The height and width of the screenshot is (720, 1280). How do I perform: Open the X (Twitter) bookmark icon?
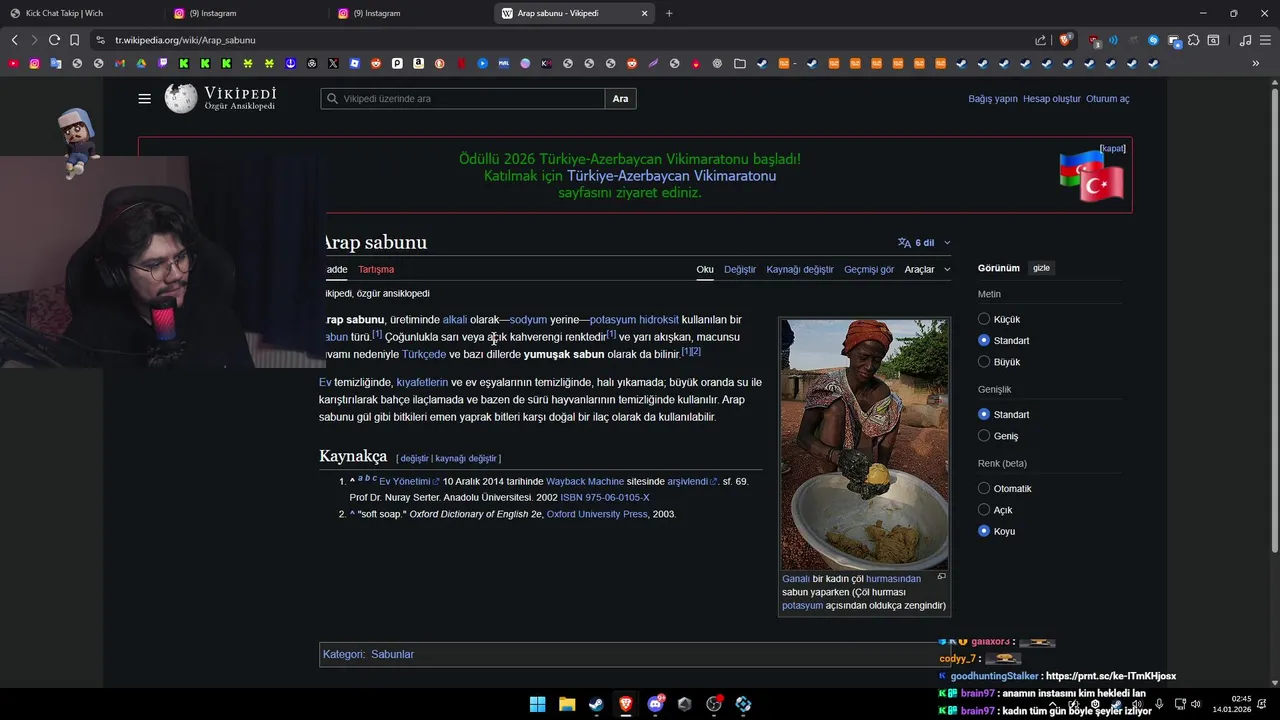(x=333, y=63)
